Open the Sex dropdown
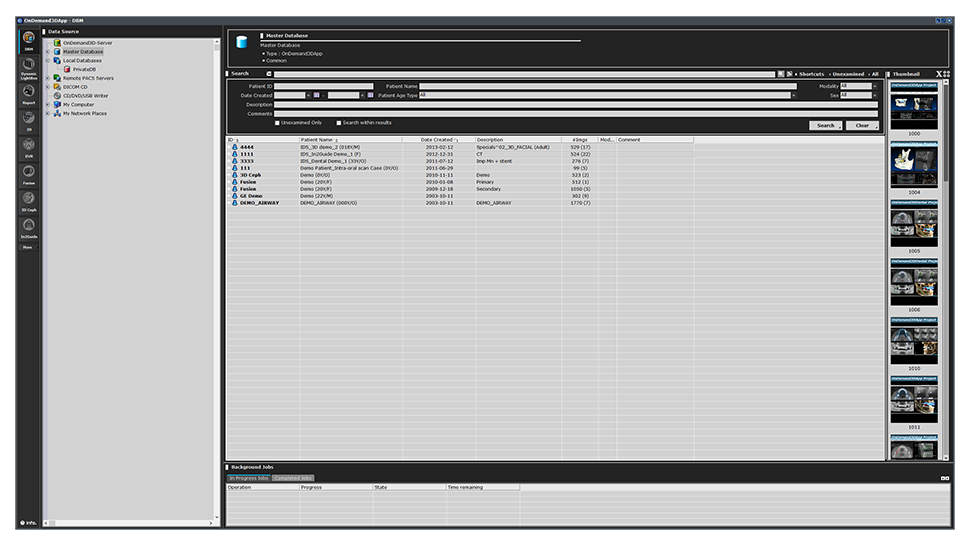This screenshot has width=965, height=545. [875, 95]
